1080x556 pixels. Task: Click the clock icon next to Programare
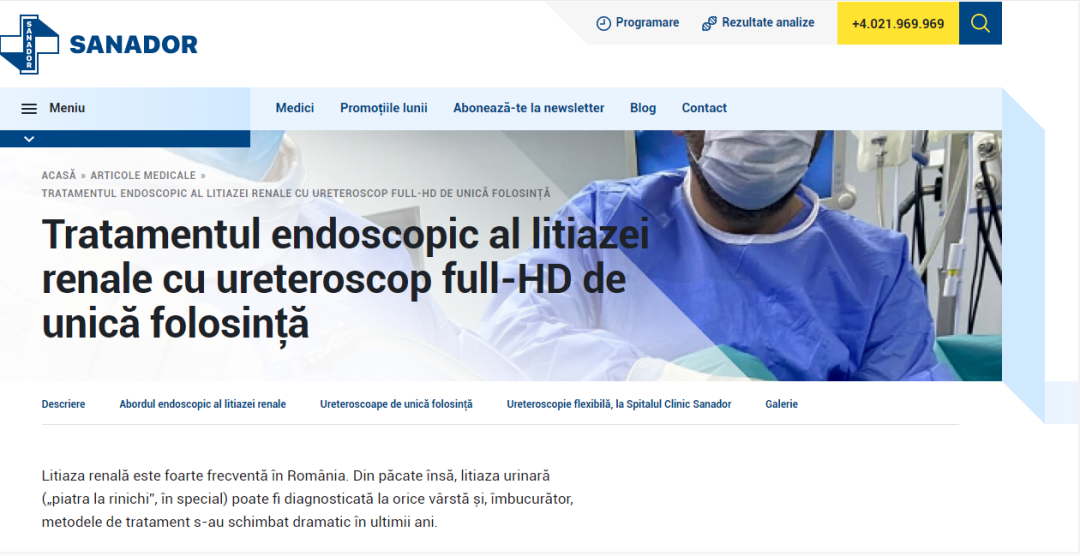pos(603,23)
